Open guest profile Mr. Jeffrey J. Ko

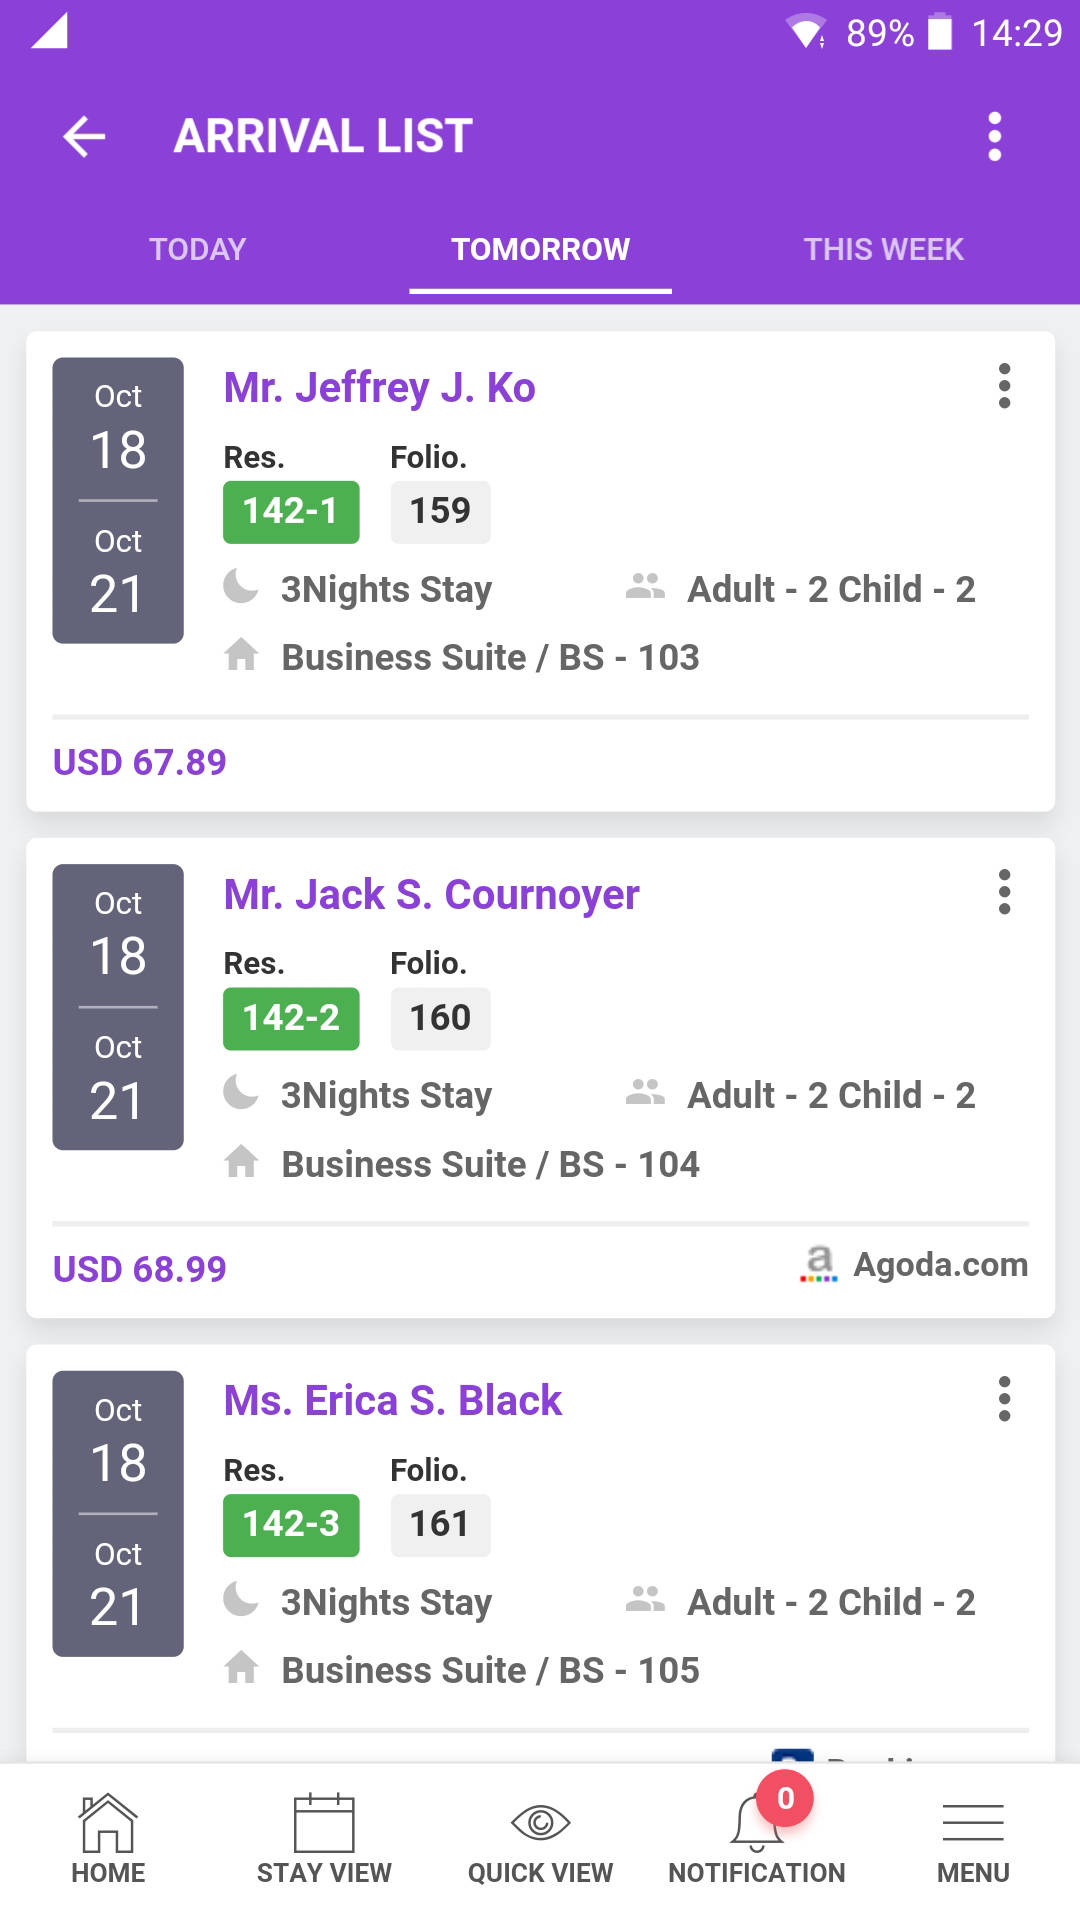(380, 388)
